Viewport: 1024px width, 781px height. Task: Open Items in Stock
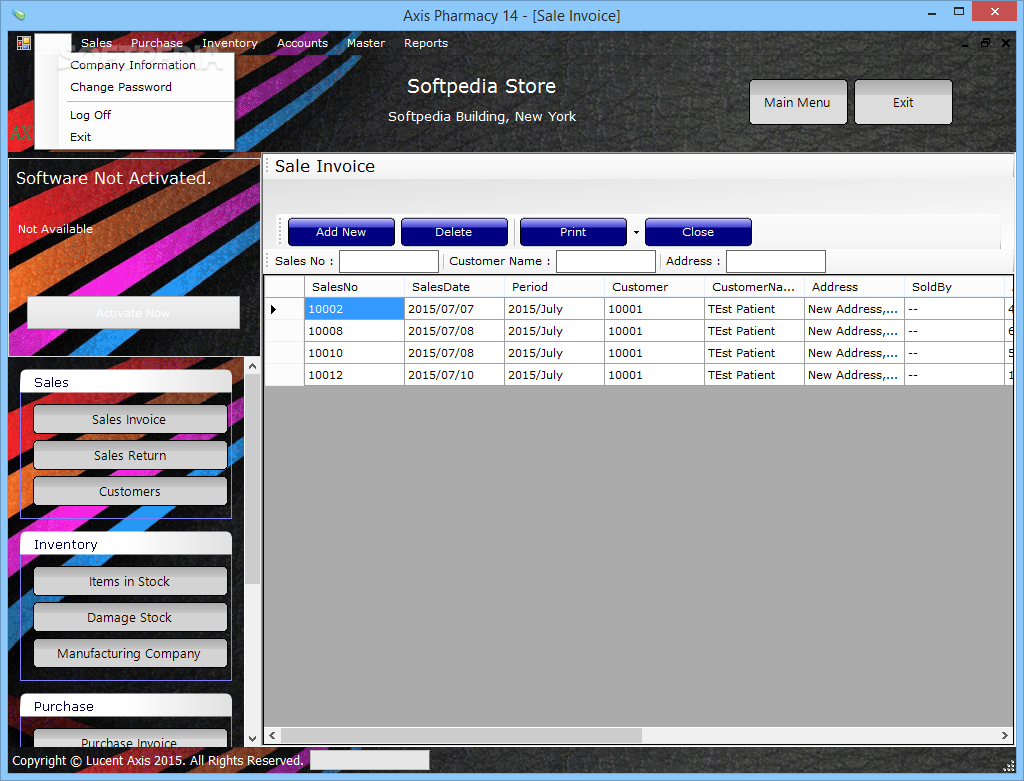[130, 582]
